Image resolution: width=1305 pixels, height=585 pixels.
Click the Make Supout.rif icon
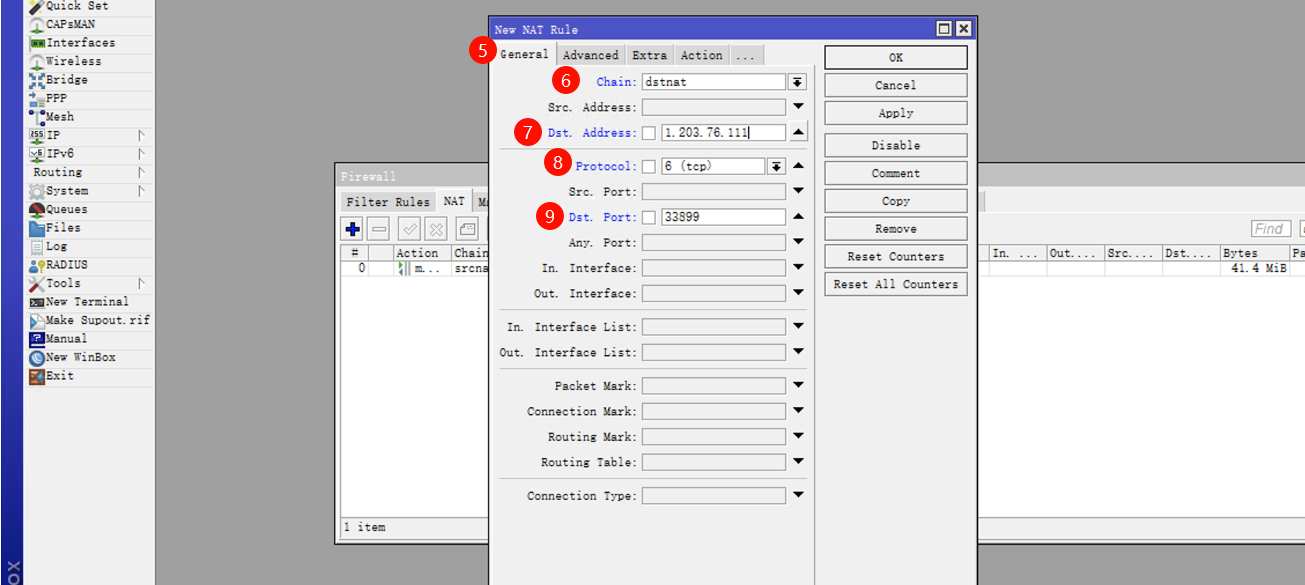click(37, 321)
